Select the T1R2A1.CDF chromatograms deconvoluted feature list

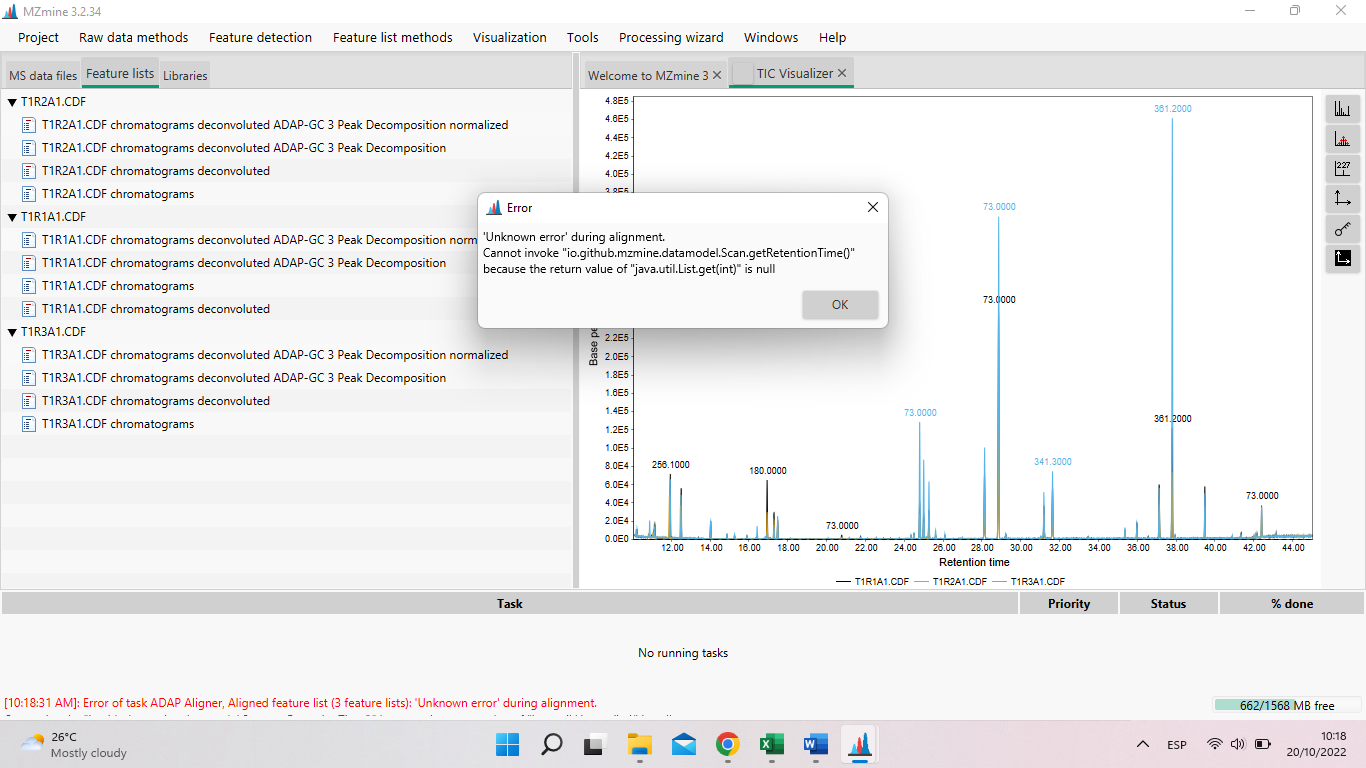pyautogui.click(x=154, y=170)
